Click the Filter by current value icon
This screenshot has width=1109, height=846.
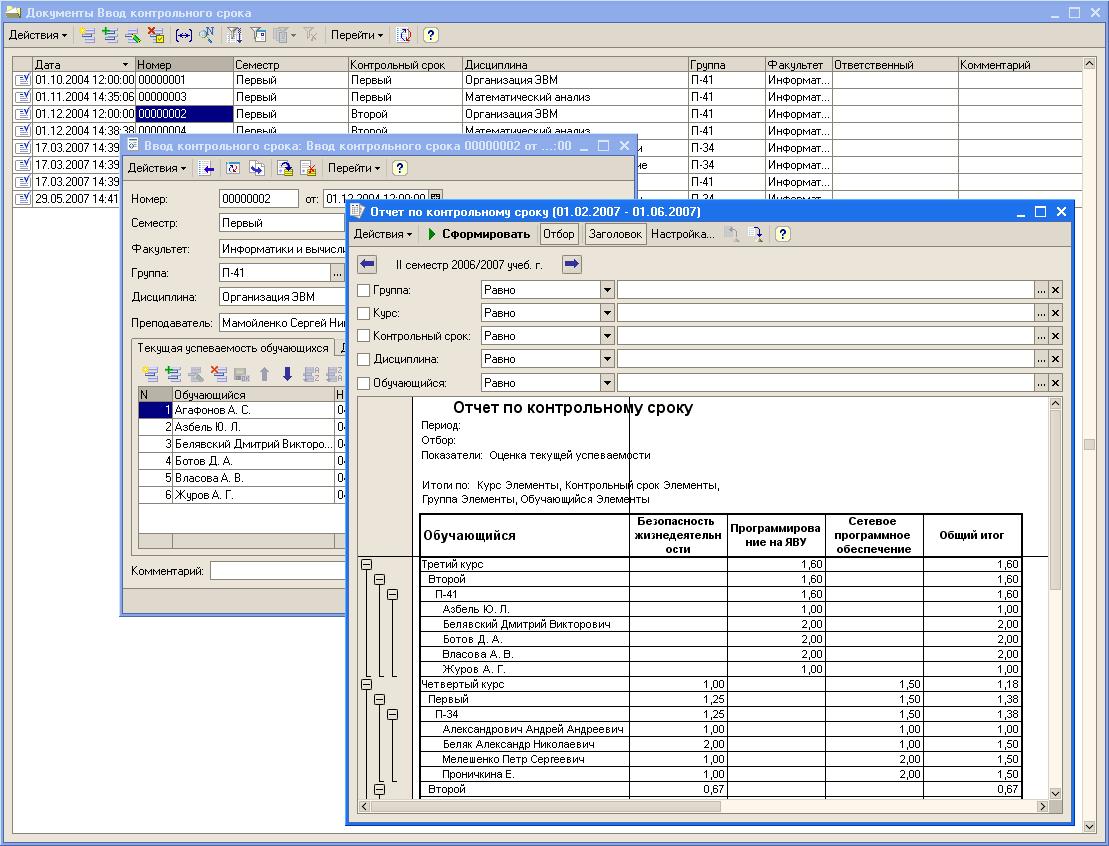point(258,35)
